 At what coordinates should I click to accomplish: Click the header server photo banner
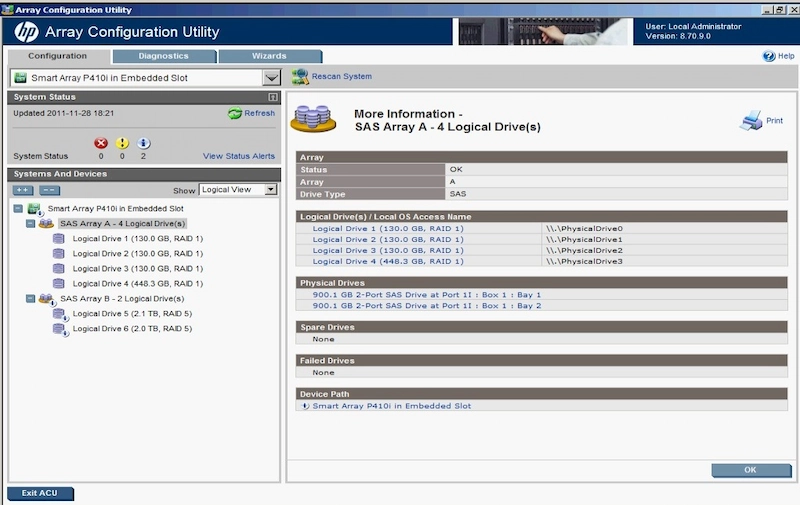tap(543, 32)
